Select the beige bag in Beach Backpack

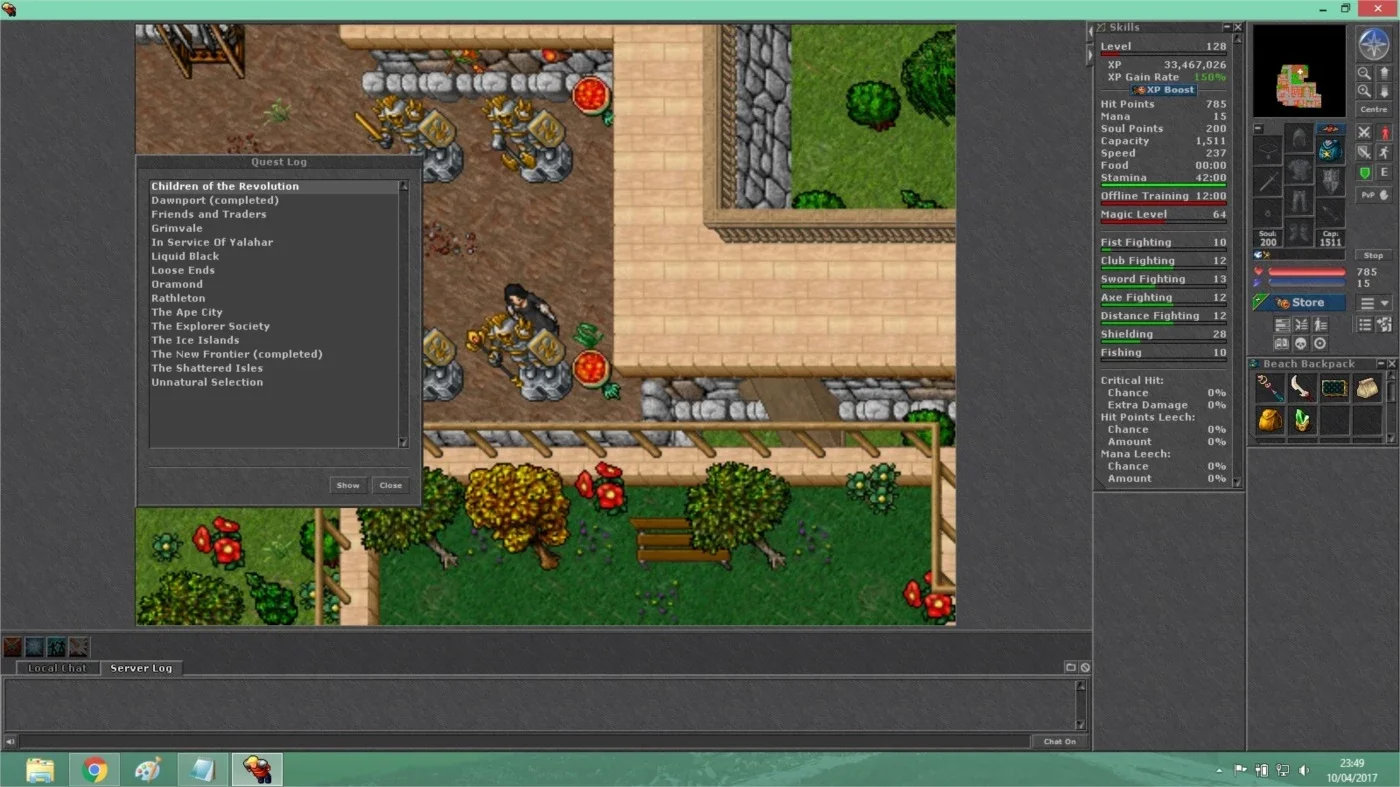(1367, 388)
